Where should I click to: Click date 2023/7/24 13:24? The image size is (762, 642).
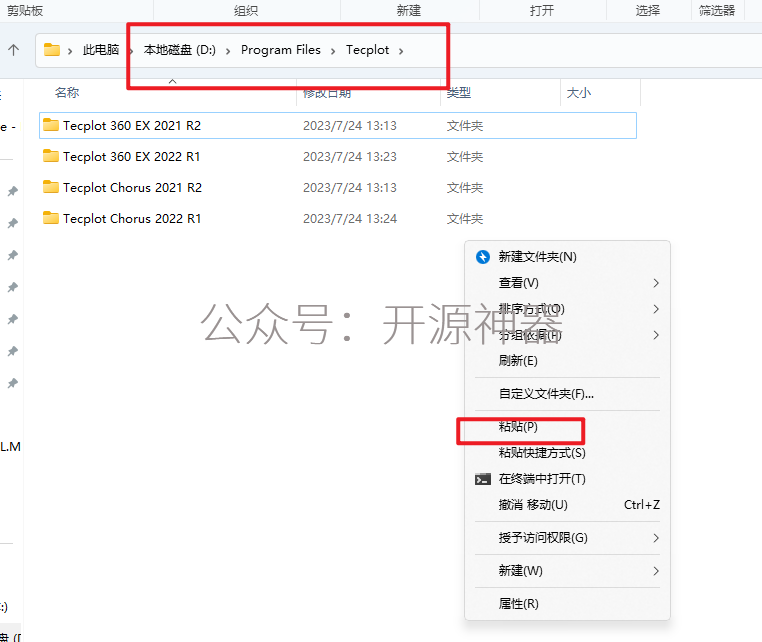(350, 219)
